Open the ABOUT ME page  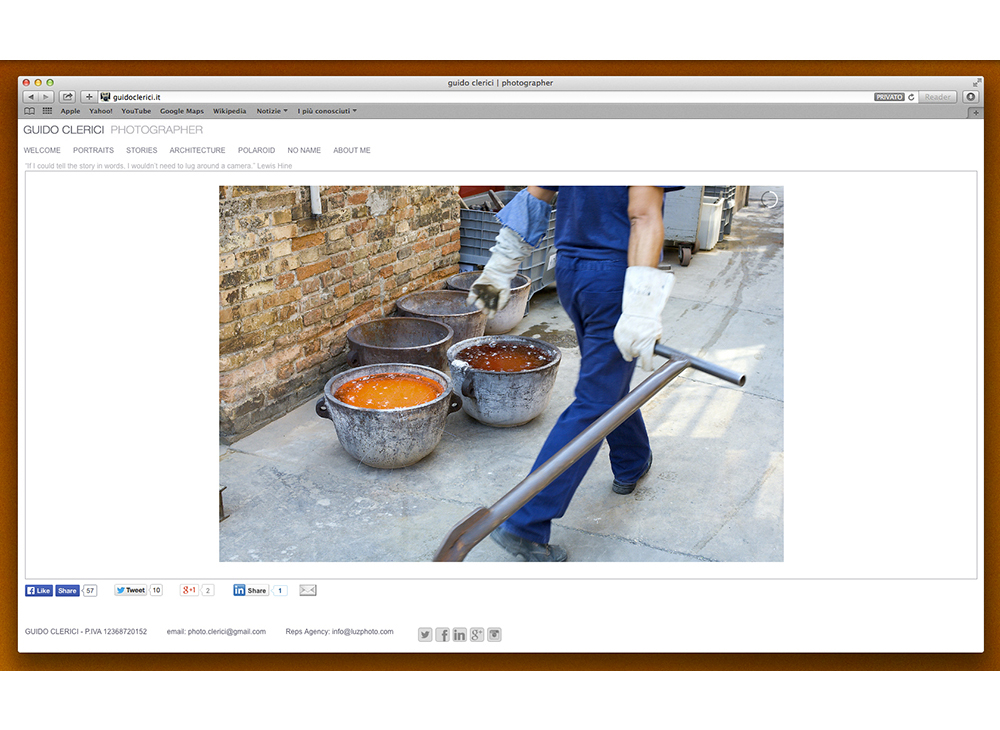[x=352, y=150]
